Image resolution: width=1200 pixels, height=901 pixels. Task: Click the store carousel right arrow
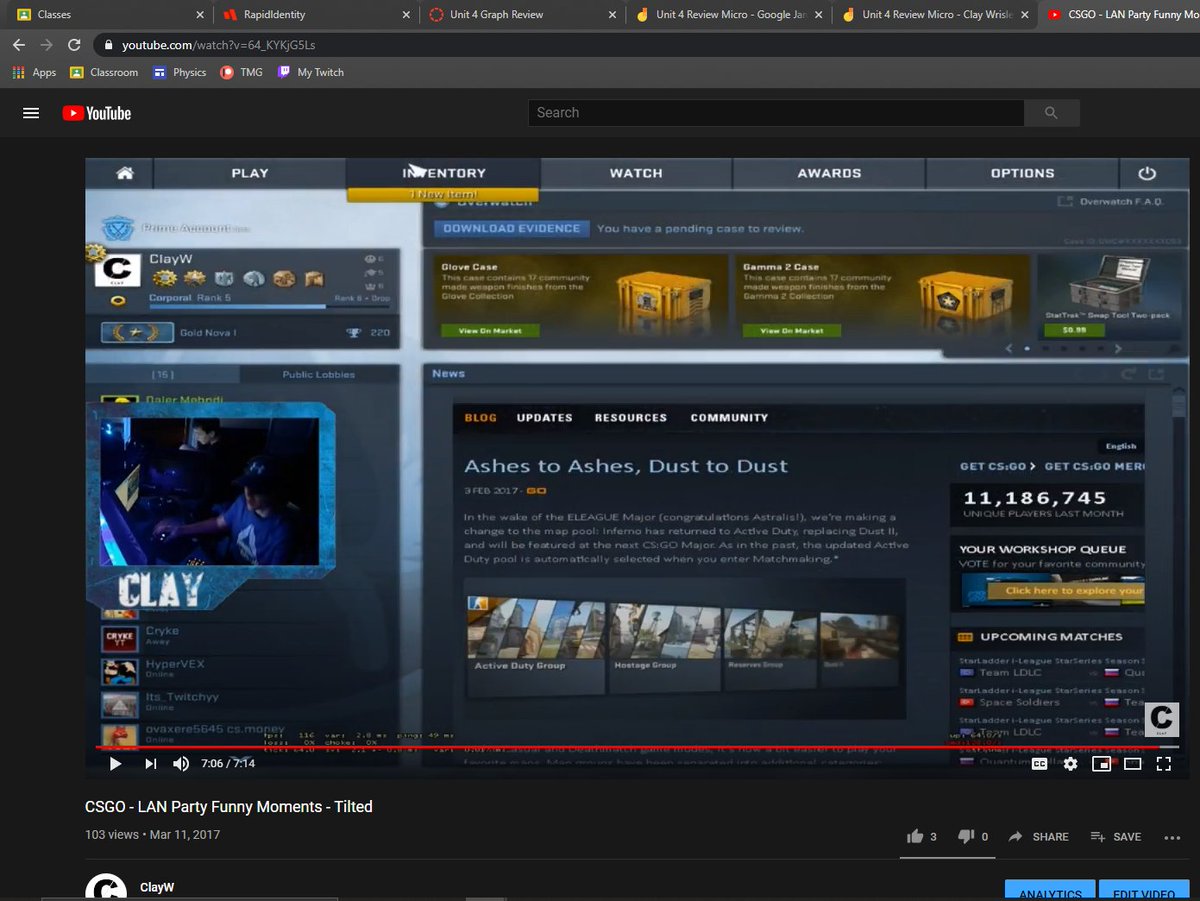pos(1118,349)
